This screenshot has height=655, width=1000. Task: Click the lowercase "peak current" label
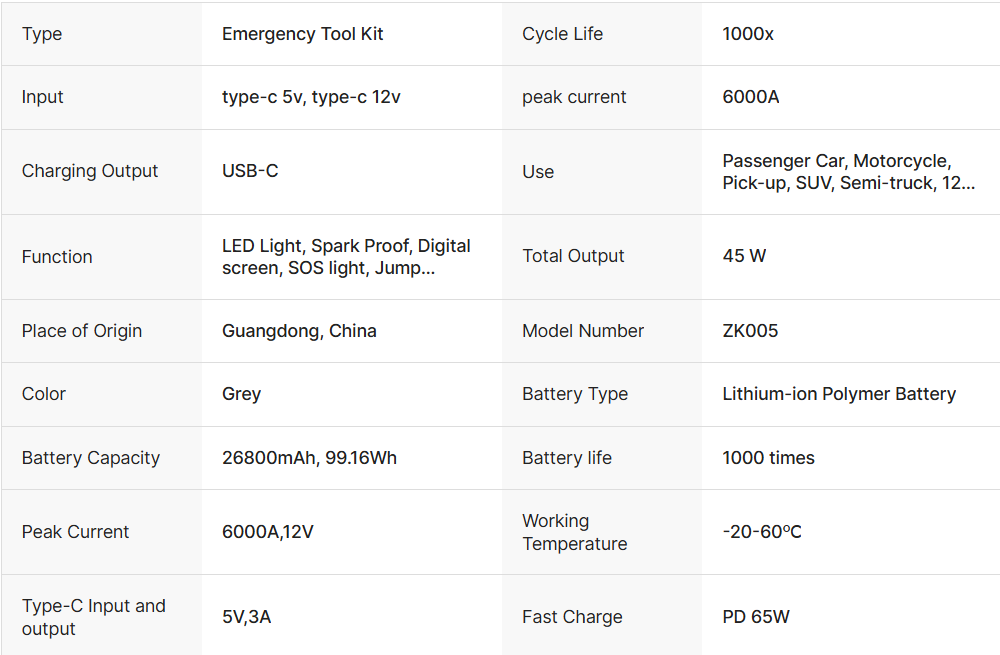pos(574,97)
